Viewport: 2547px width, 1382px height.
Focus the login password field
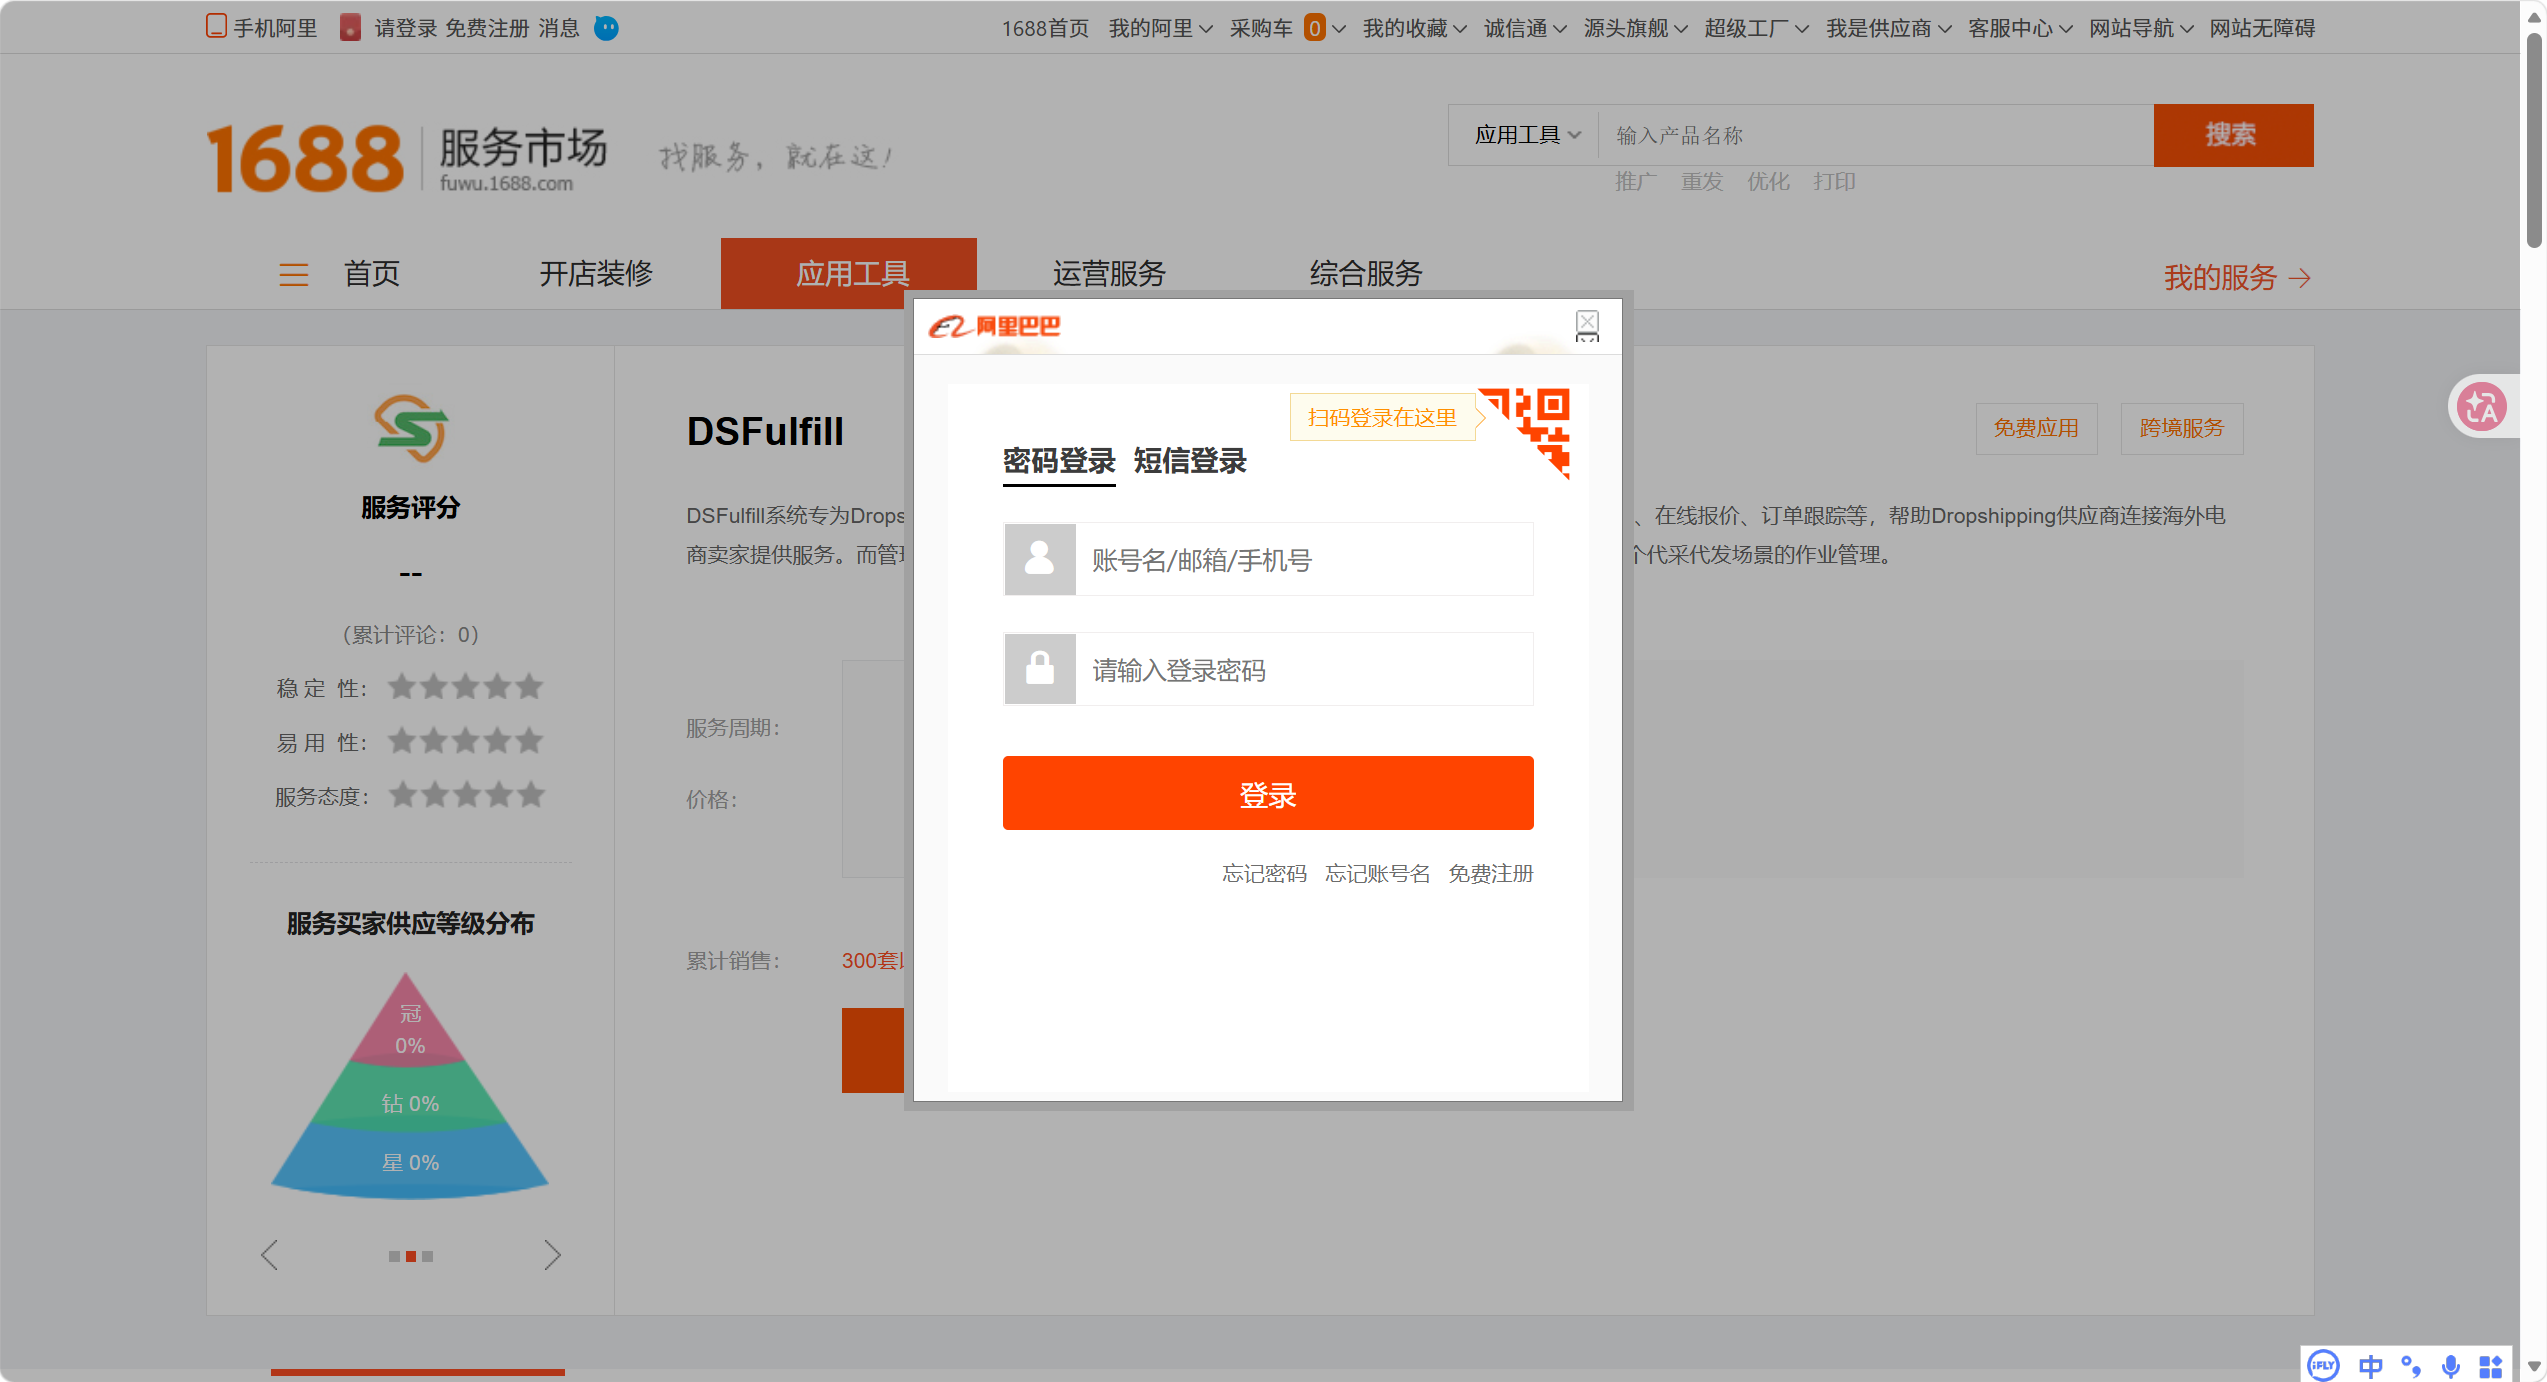pyautogui.click(x=1268, y=670)
